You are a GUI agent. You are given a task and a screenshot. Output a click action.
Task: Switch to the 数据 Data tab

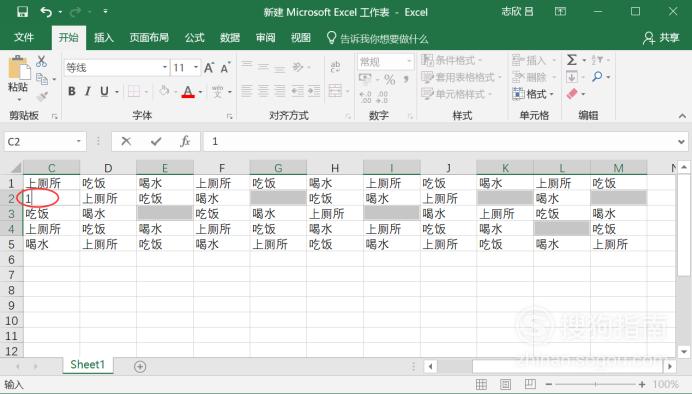[230, 38]
